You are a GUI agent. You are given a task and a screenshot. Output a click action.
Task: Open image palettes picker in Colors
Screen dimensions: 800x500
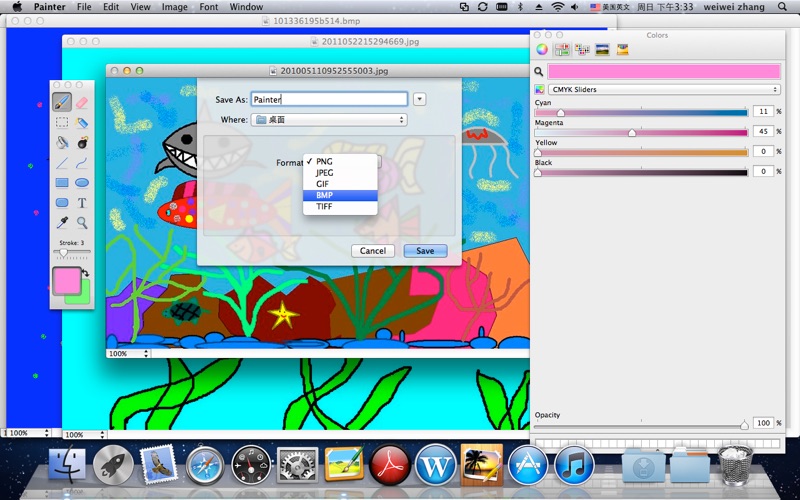click(602, 49)
